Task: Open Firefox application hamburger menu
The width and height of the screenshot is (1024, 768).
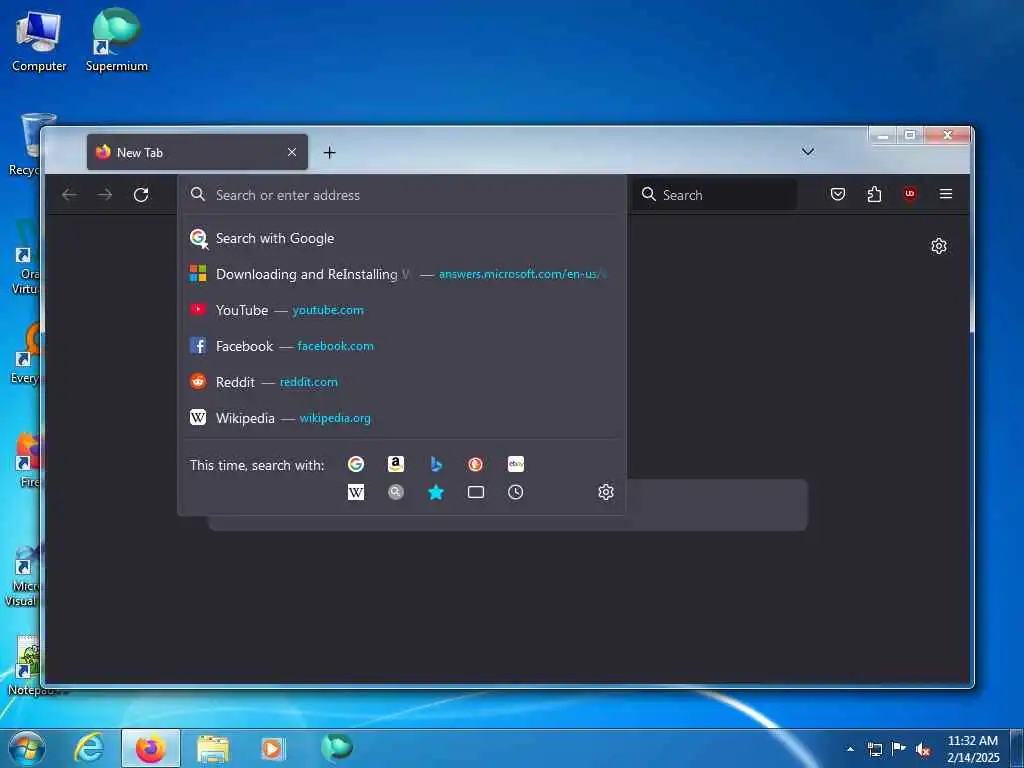Action: point(946,194)
